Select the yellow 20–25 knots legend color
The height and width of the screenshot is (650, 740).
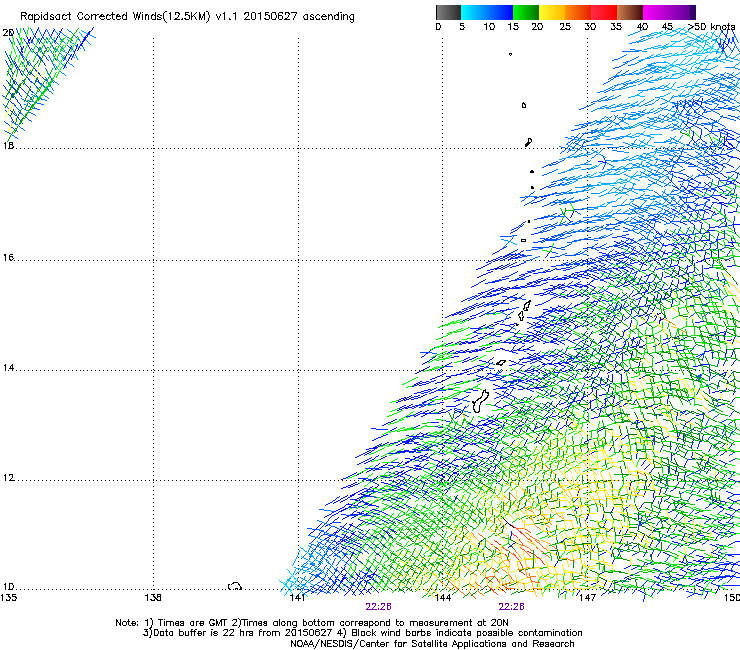click(x=552, y=12)
